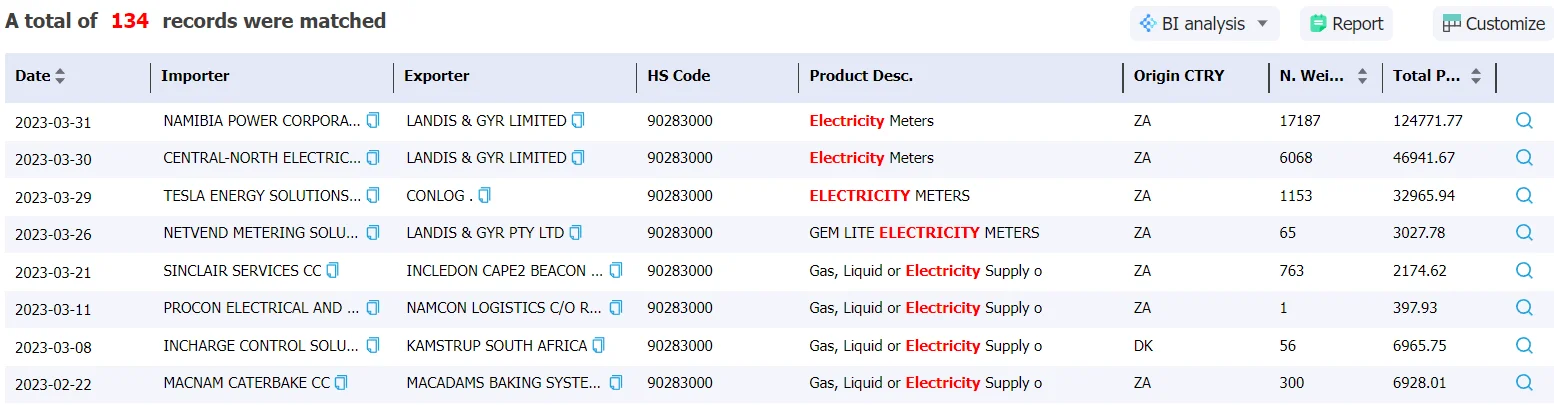This screenshot has height=405, width=1554.
Task: Open magnifier for MACNAM CATERBAKE row
Action: [1524, 382]
